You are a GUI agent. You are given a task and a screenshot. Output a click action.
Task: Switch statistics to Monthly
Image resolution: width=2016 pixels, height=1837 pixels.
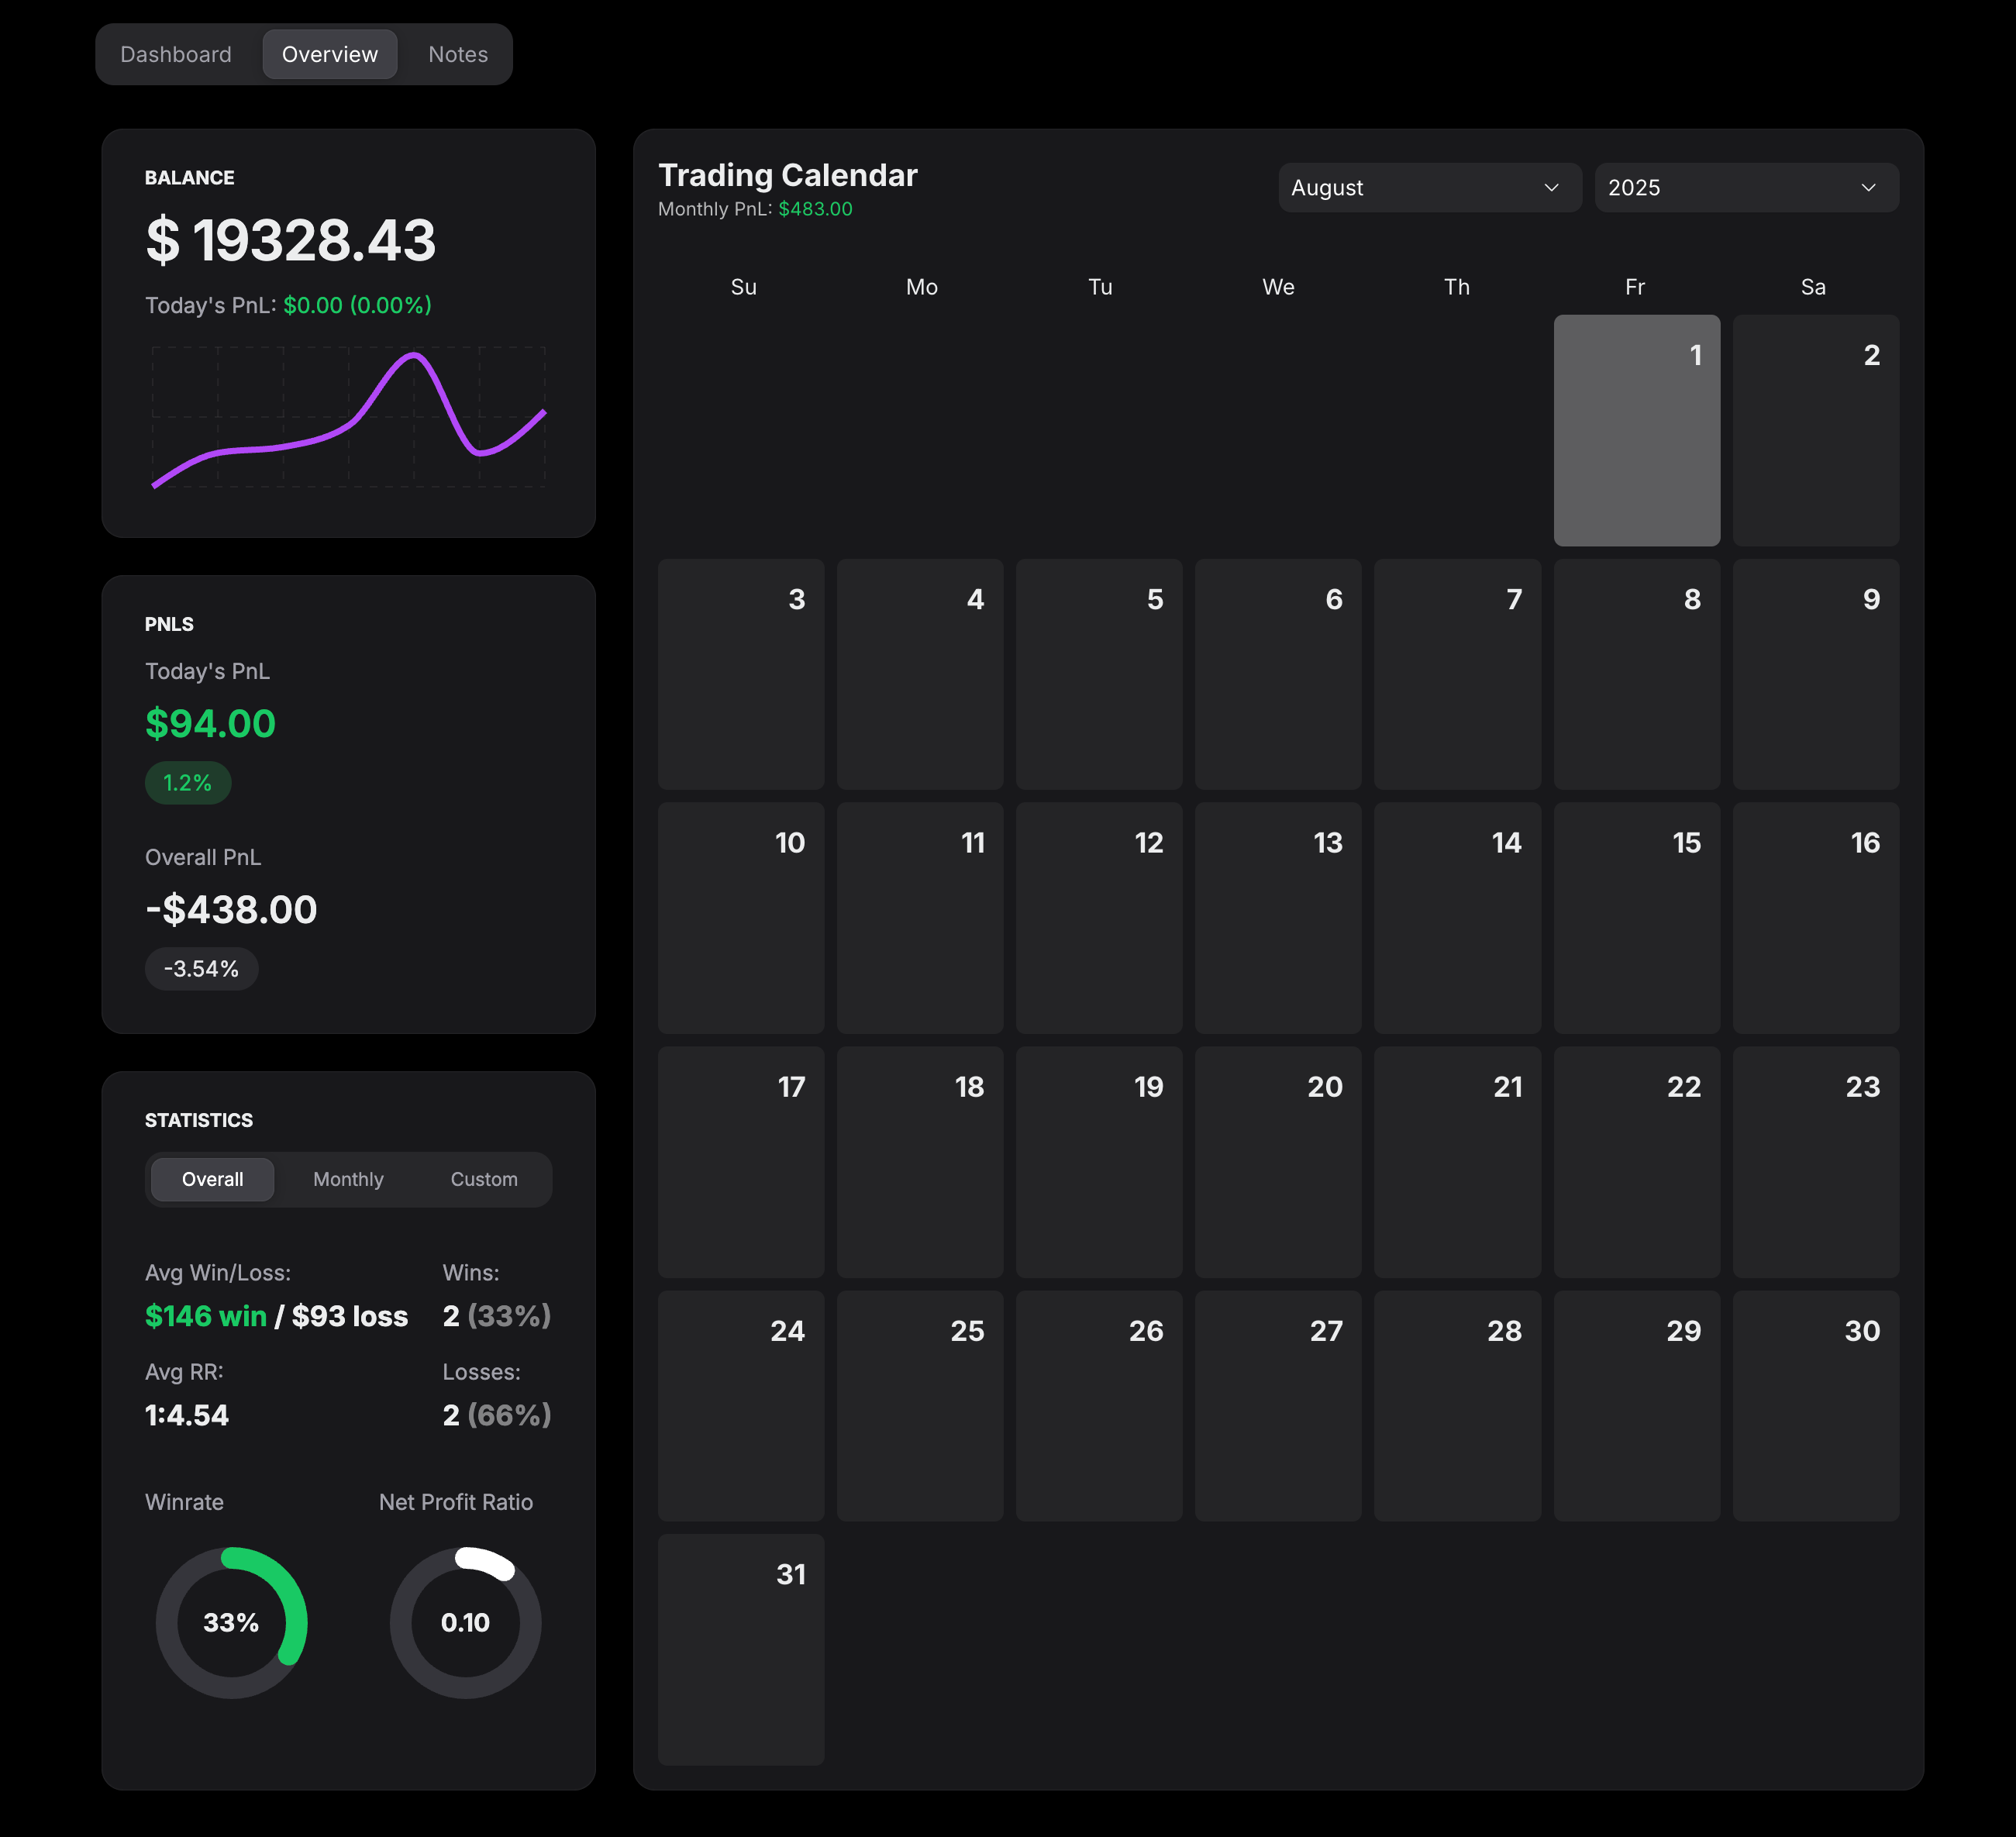click(348, 1179)
